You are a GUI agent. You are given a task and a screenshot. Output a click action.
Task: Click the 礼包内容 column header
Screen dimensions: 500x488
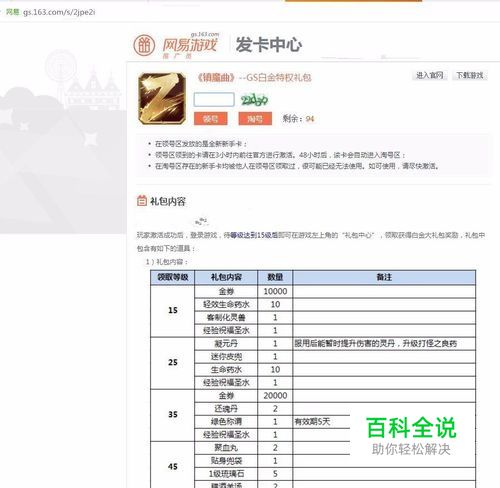coord(226,277)
